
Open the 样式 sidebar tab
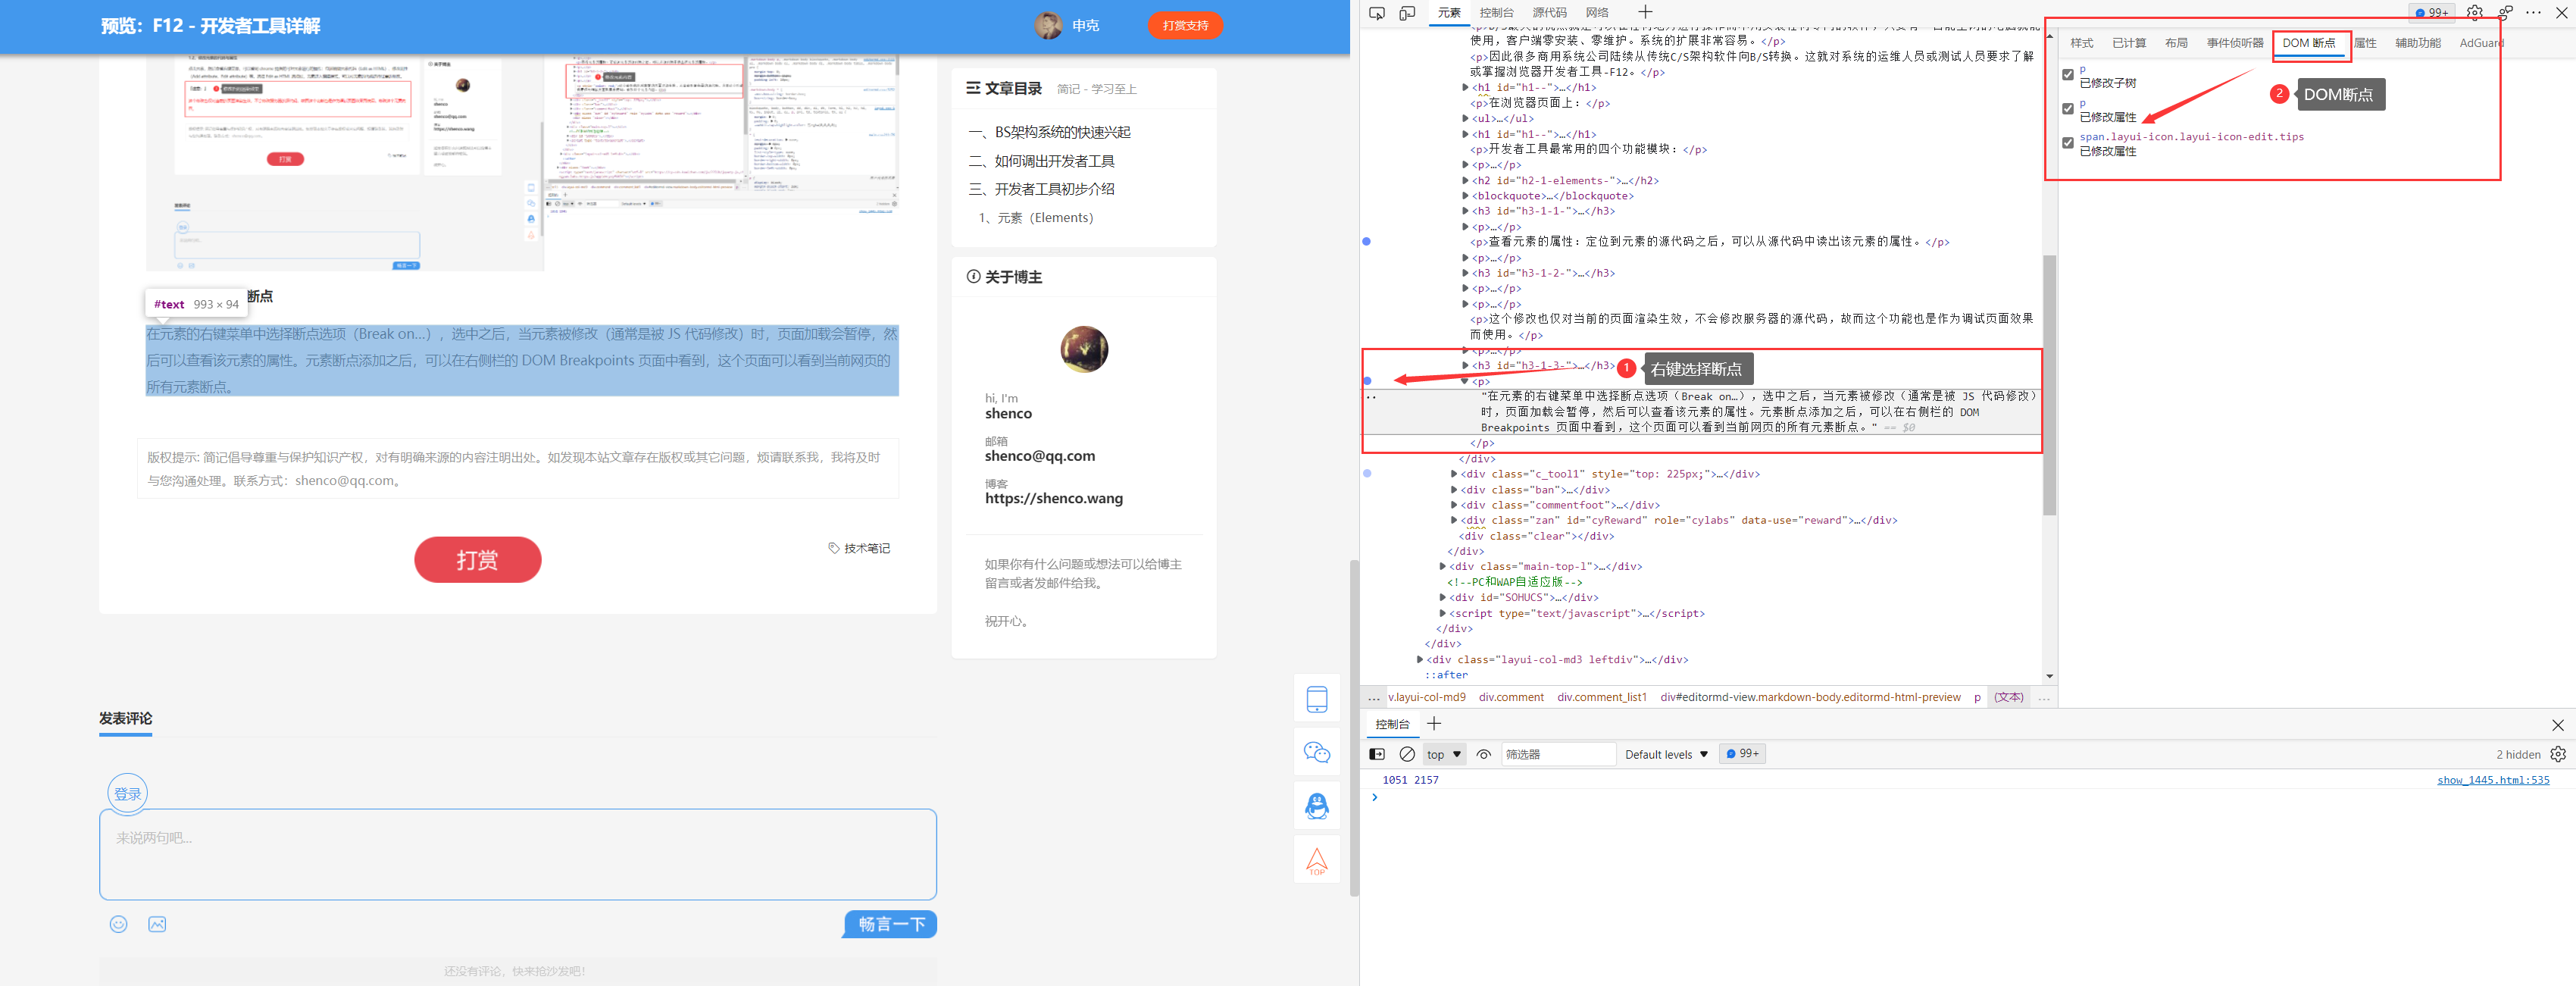click(2081, 43)
